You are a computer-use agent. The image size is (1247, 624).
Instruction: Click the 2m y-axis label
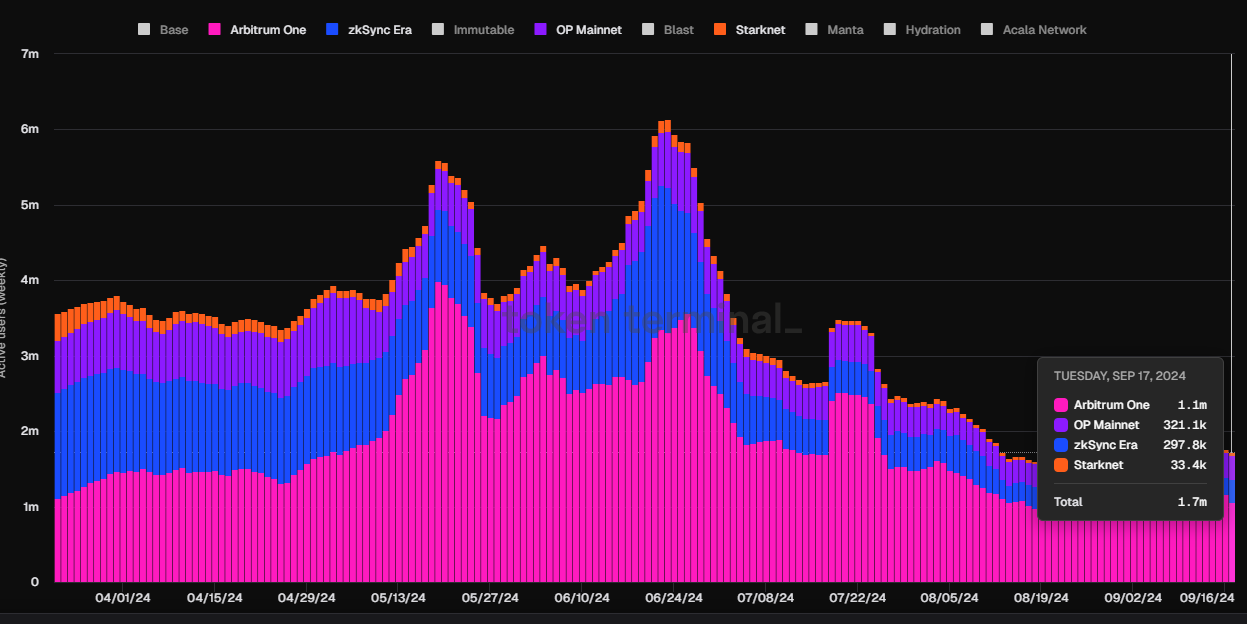[30, 431]
